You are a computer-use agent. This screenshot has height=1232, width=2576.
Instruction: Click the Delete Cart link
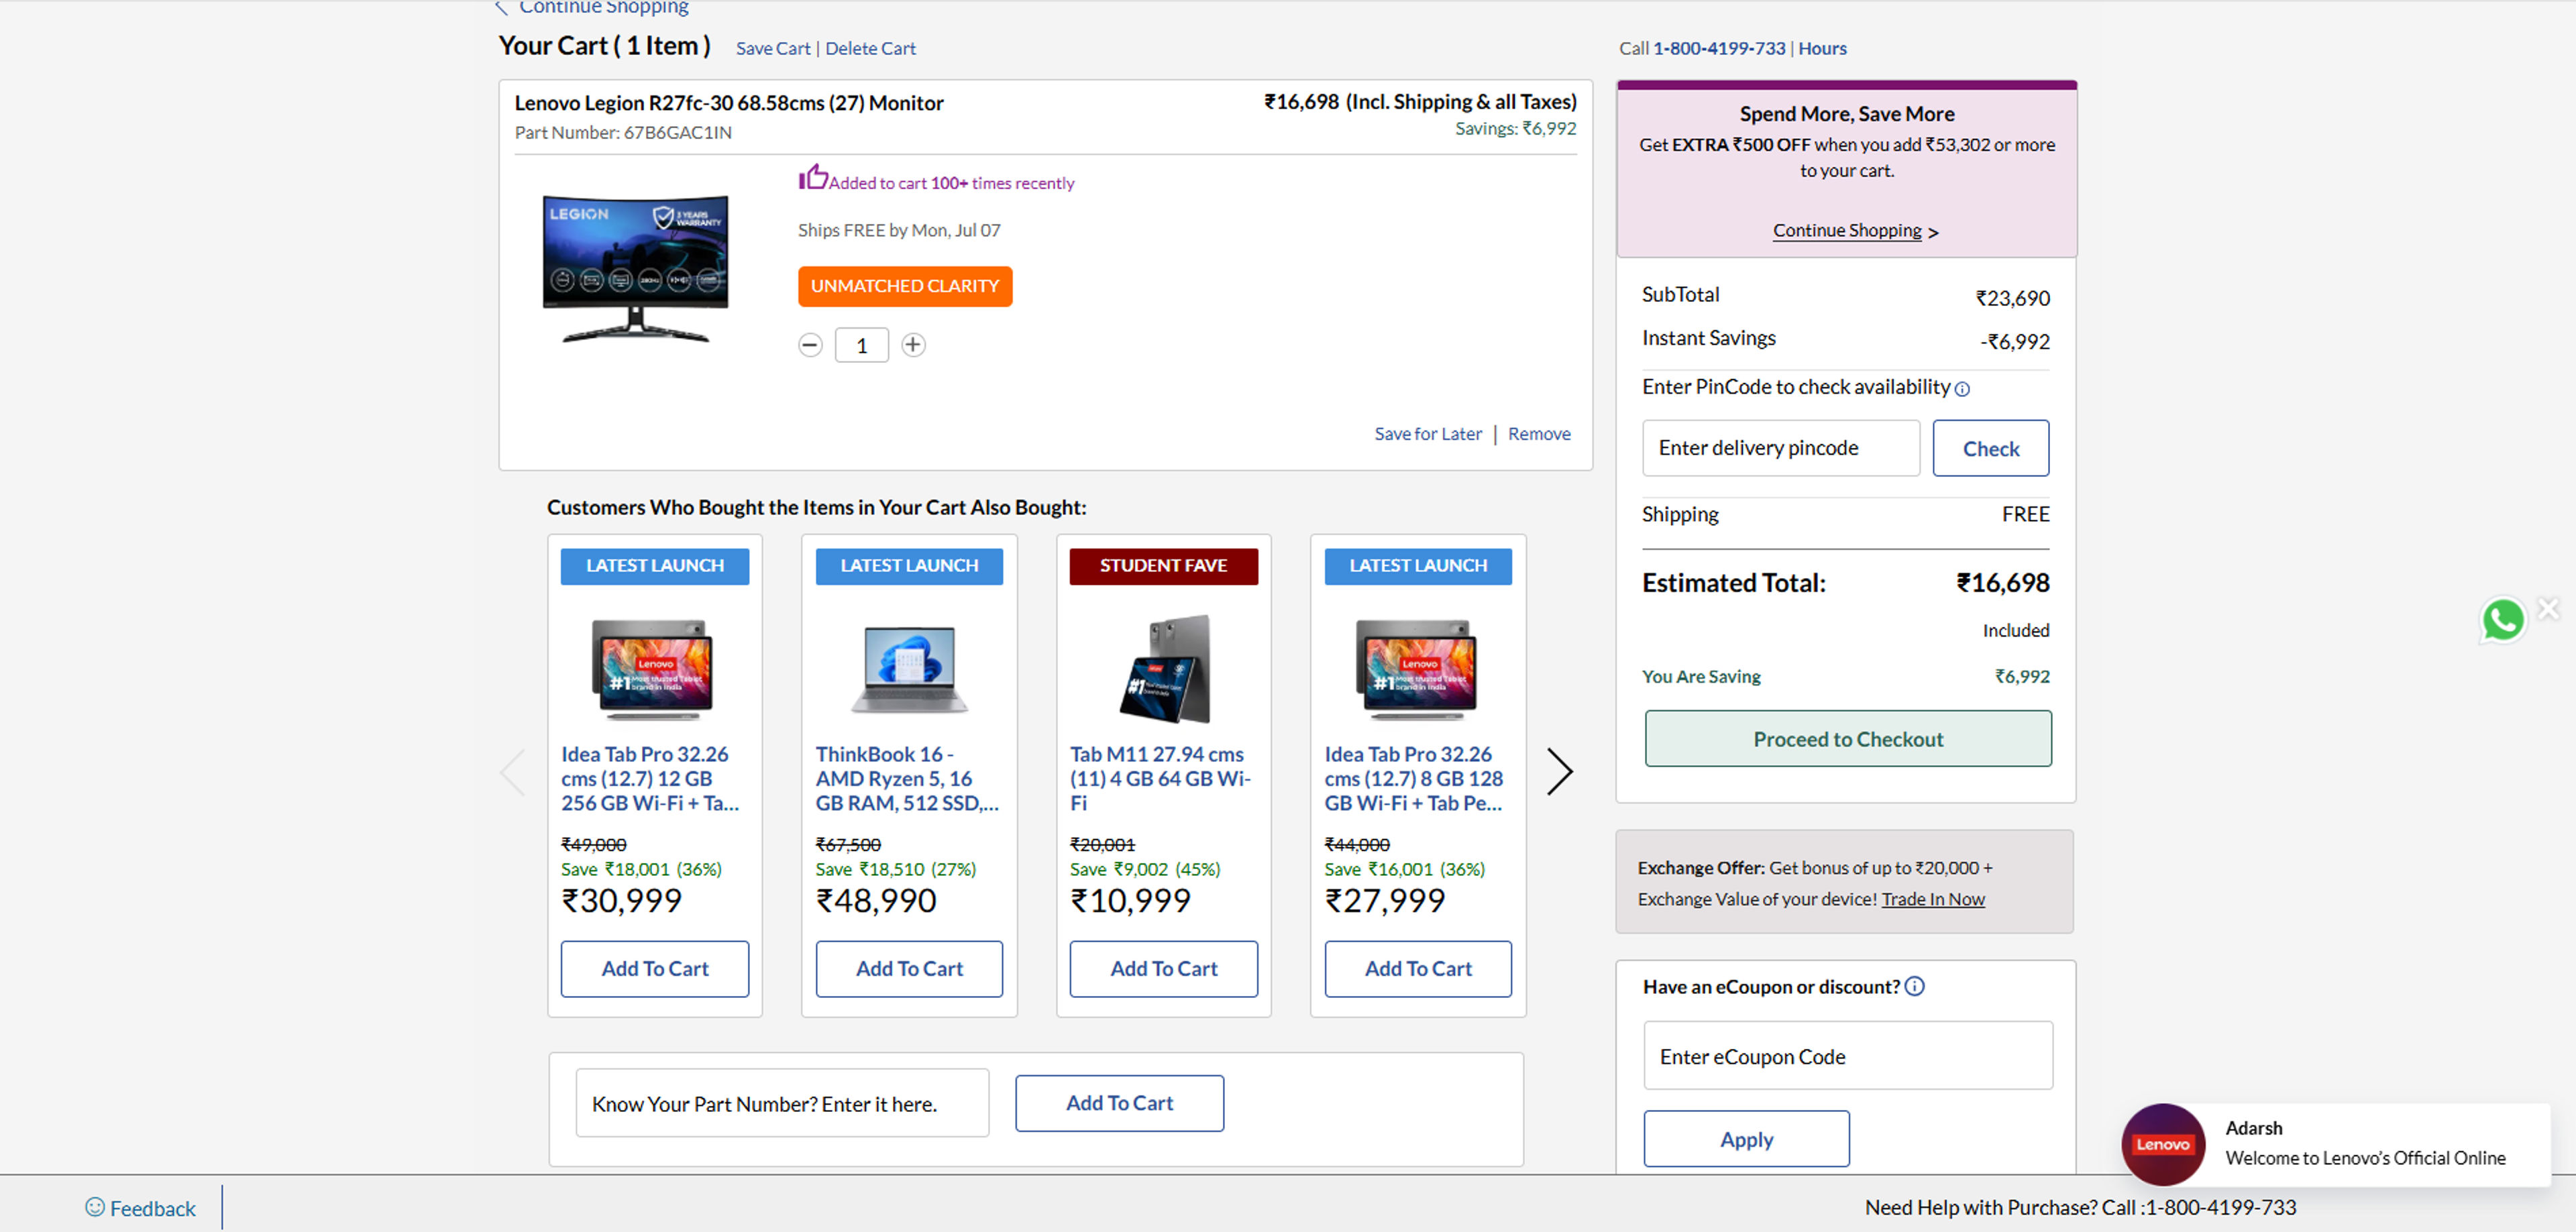[x=870, y=48]
